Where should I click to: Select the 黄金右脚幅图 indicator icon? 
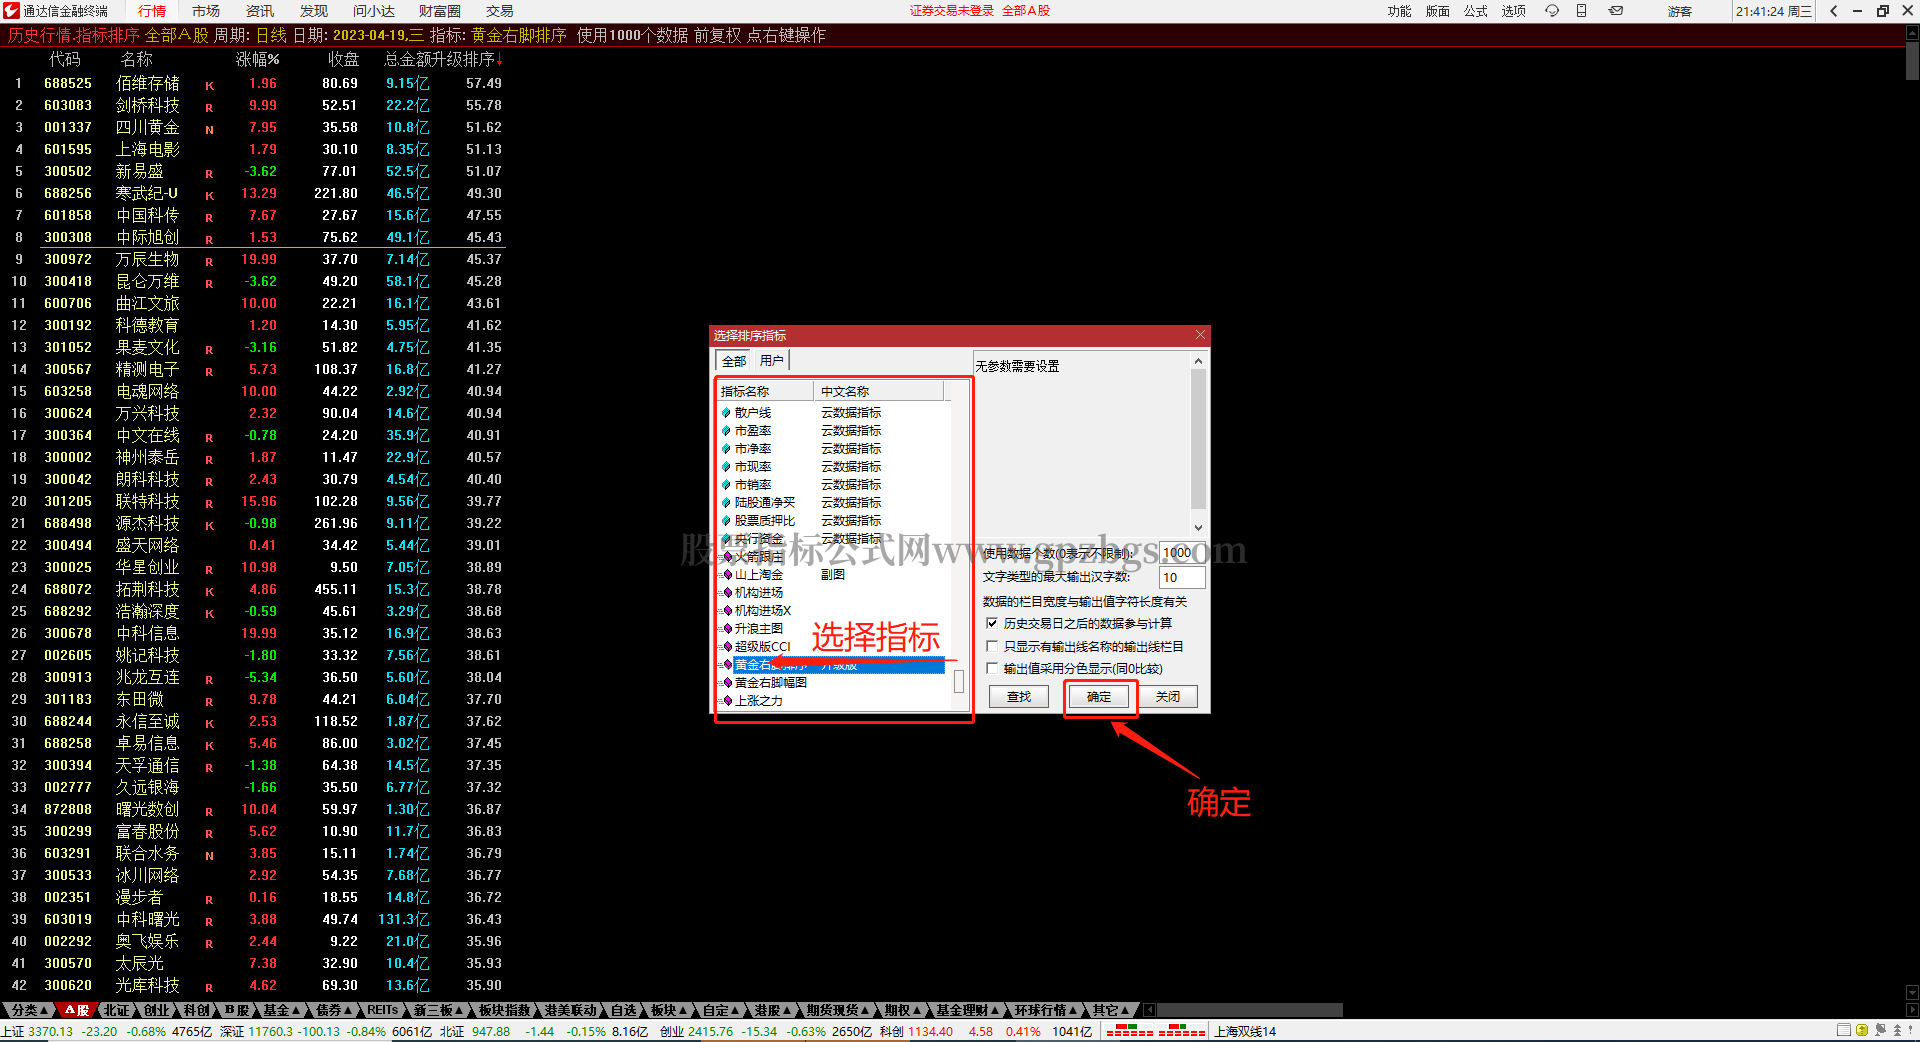(727, 683)
